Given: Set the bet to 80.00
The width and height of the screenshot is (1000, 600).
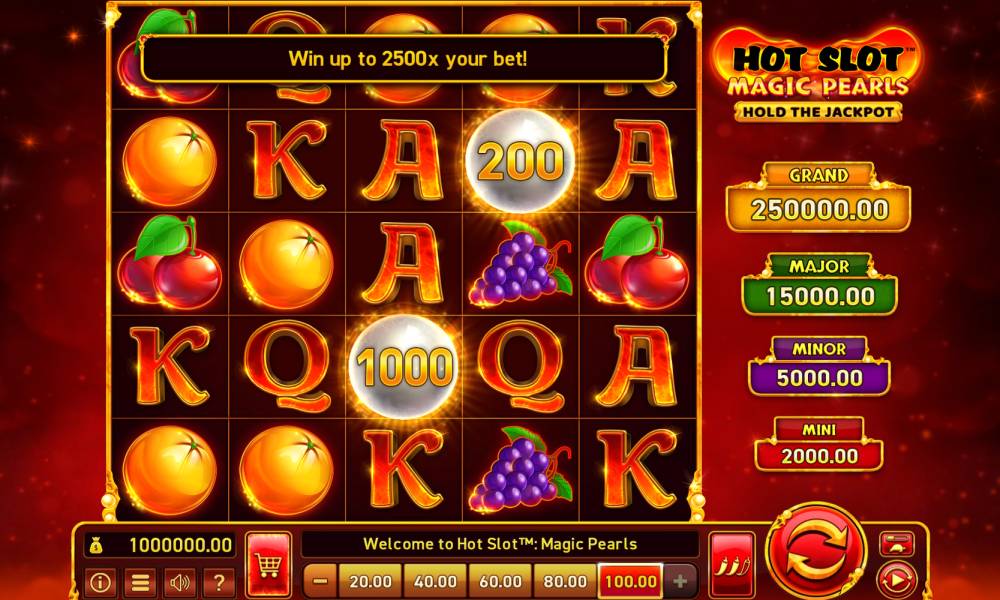Looking at the screenshot, I should pos(564,581).
